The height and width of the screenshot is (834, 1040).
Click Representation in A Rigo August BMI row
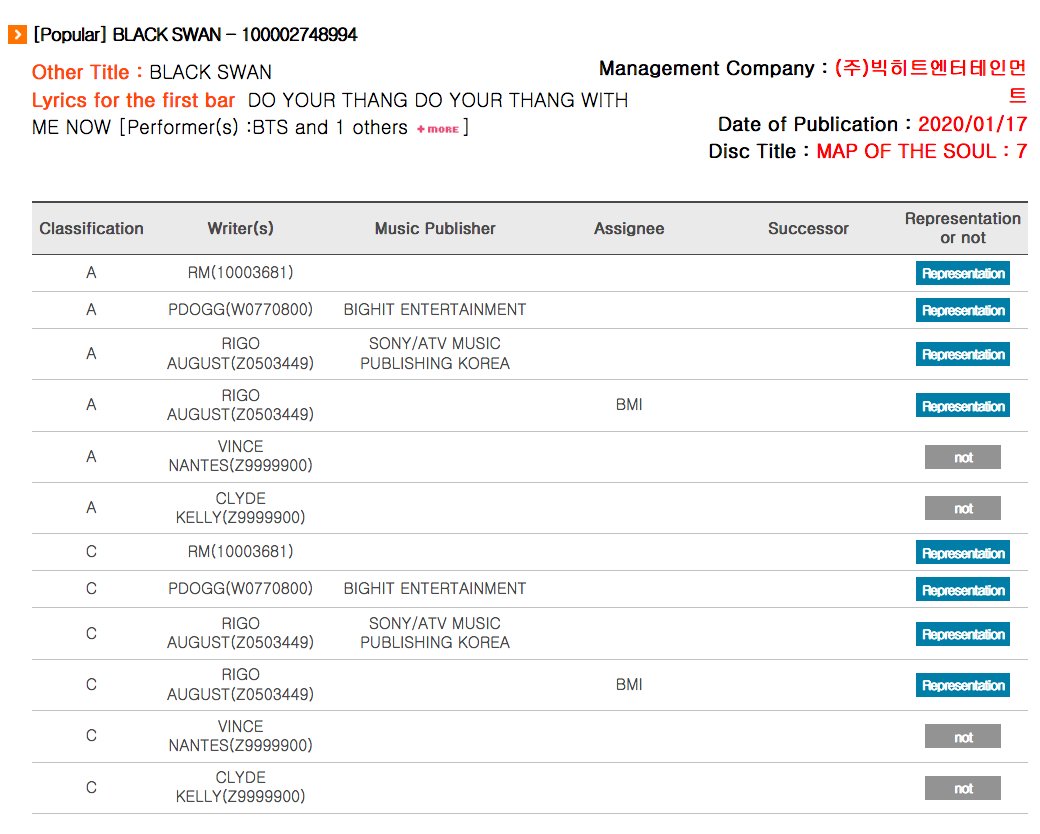(962, 406)
